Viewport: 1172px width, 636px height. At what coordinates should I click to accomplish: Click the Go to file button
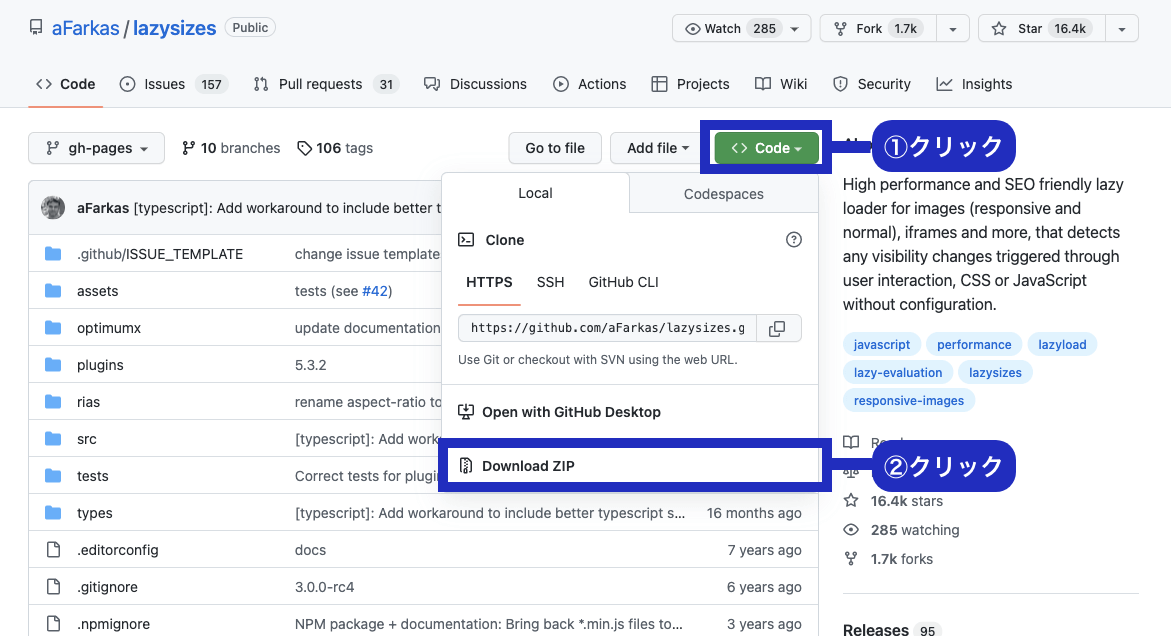pos(555,148)
